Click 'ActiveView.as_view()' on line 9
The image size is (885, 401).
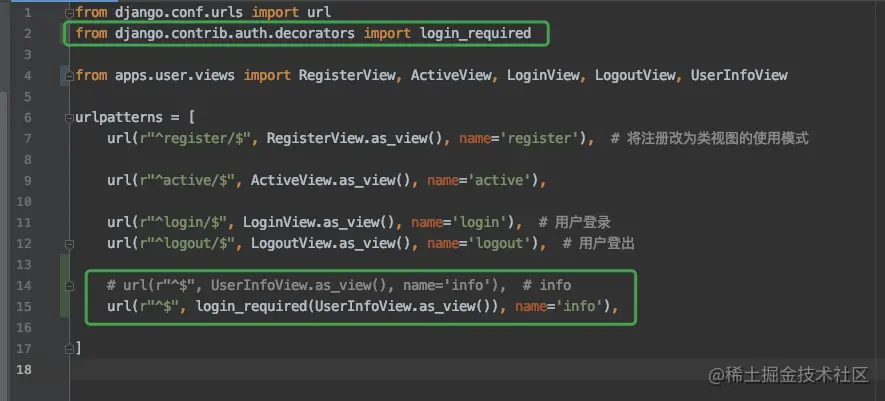331,181
